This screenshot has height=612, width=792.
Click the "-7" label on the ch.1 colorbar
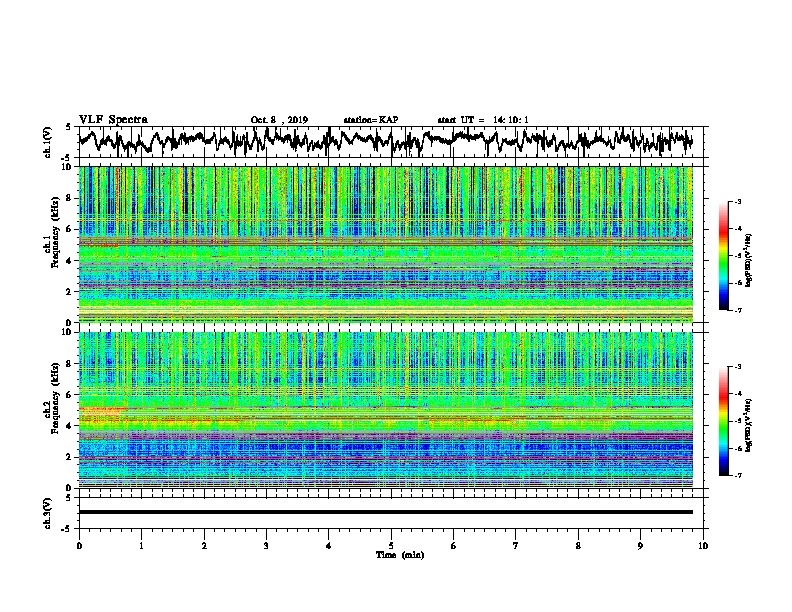(x=738, y=310)
